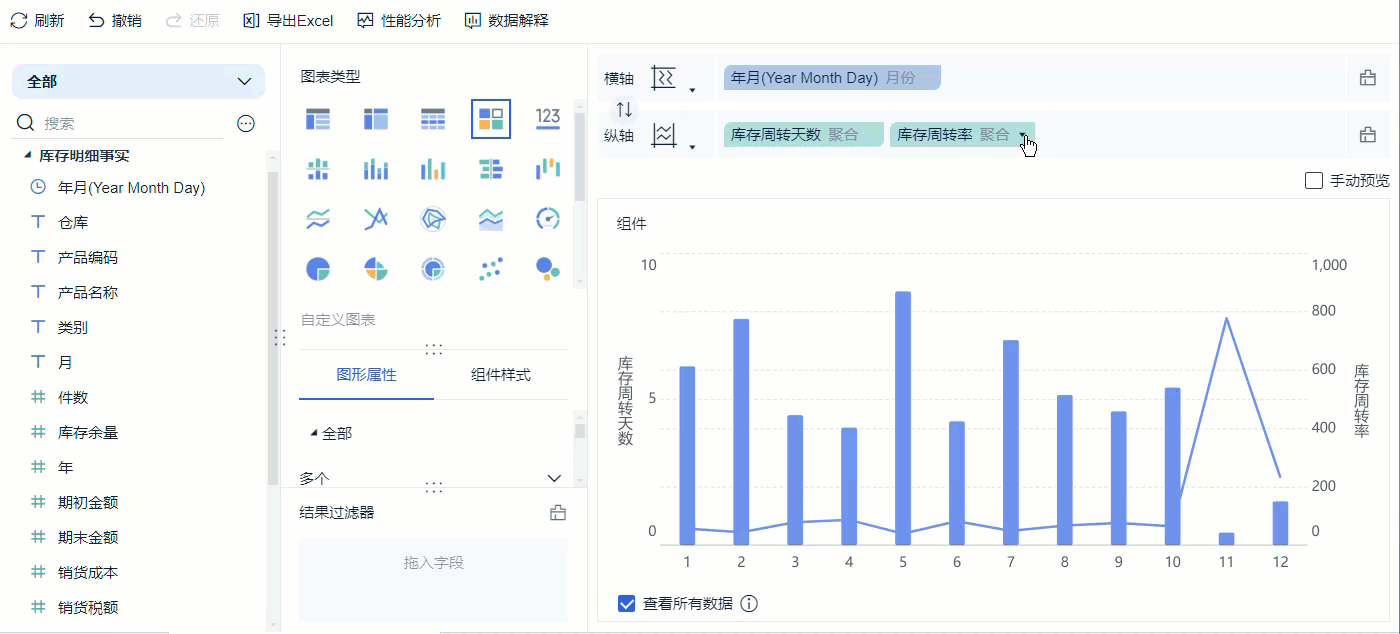Switch to the 组件样式 tab

point(501,375)
